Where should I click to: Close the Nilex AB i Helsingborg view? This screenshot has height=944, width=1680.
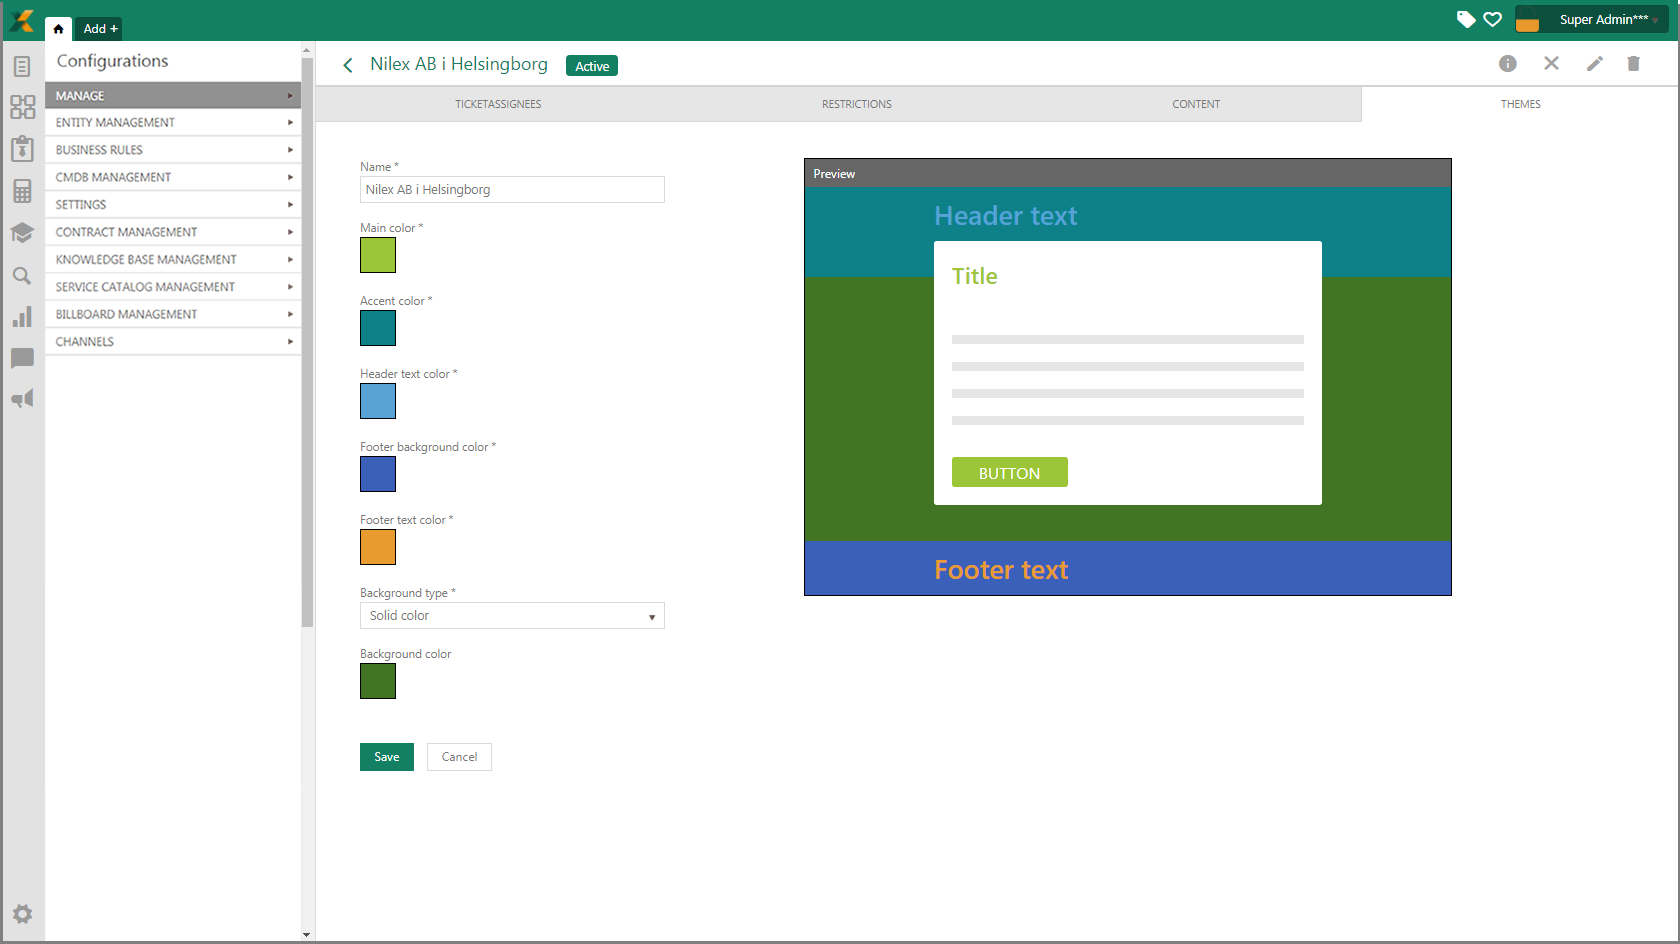coord(1551,63)
